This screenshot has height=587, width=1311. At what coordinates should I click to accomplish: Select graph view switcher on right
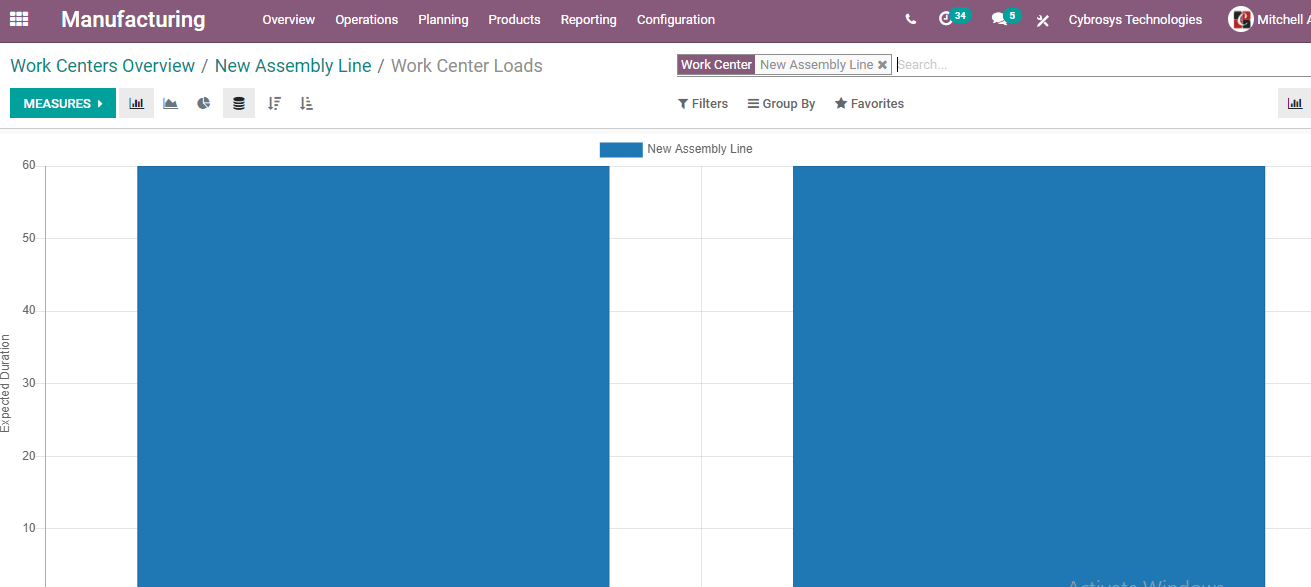click(1295, 103)
